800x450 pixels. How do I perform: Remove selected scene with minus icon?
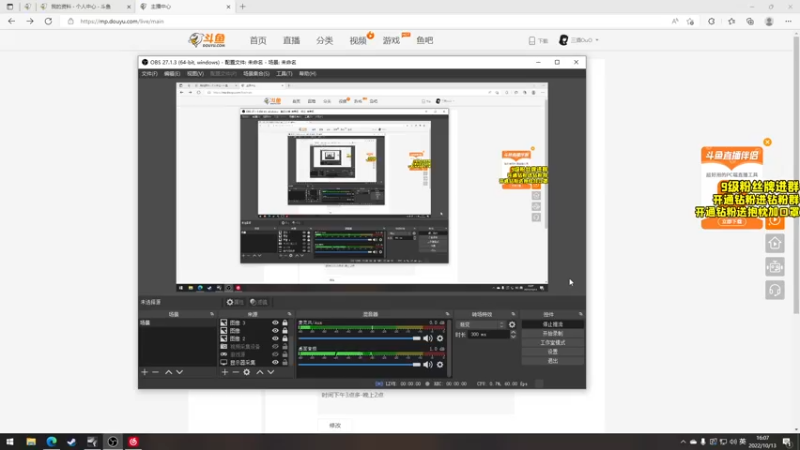156,372
